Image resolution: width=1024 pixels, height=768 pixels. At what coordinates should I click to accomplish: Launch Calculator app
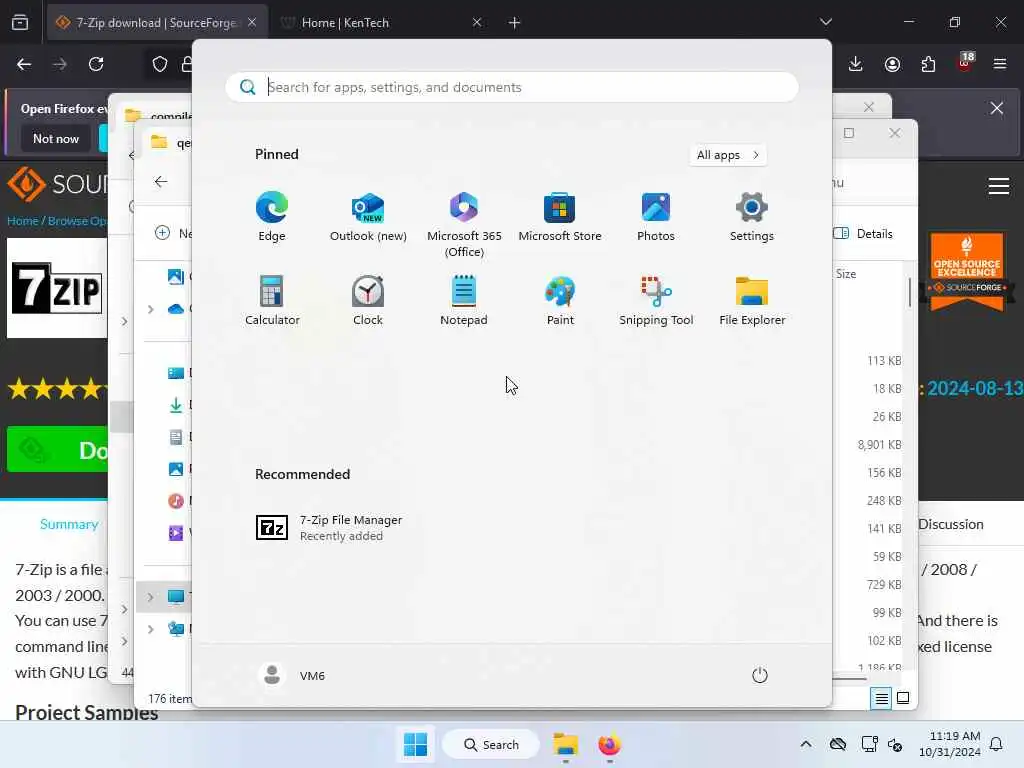(x=272, y=301)
